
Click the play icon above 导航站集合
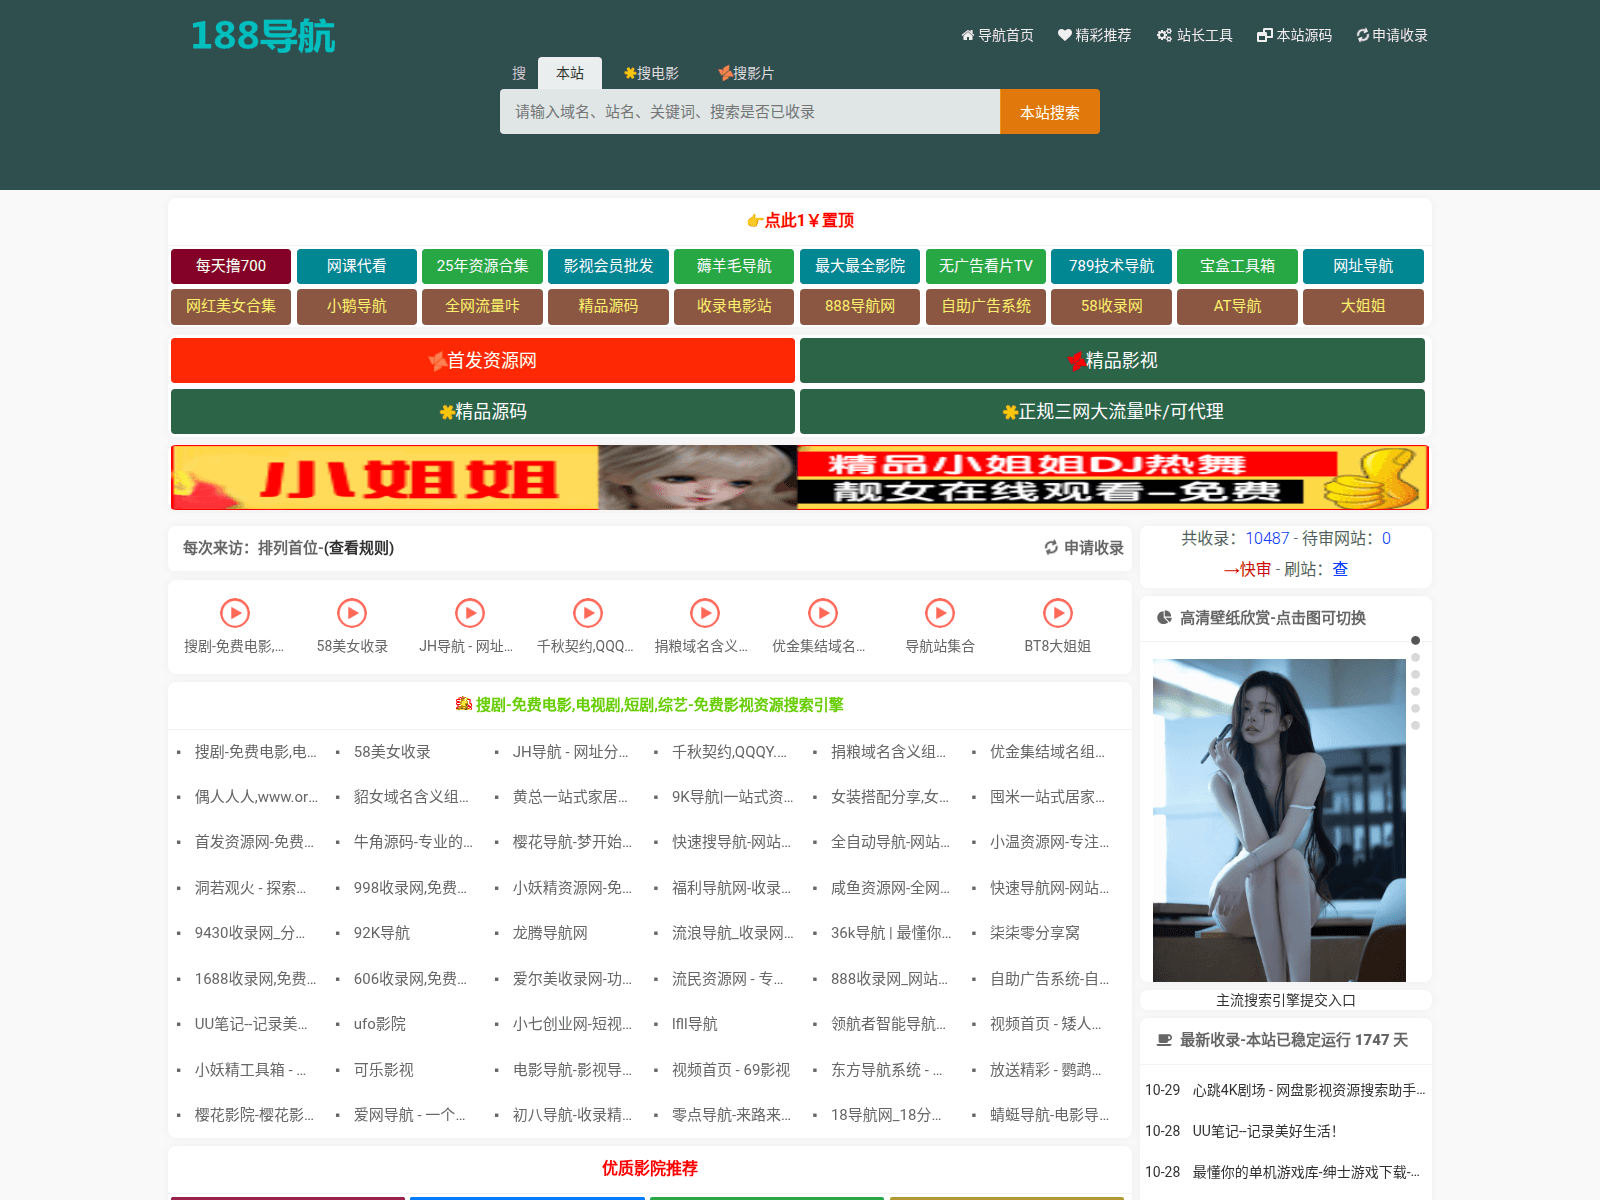click(940, 613)
